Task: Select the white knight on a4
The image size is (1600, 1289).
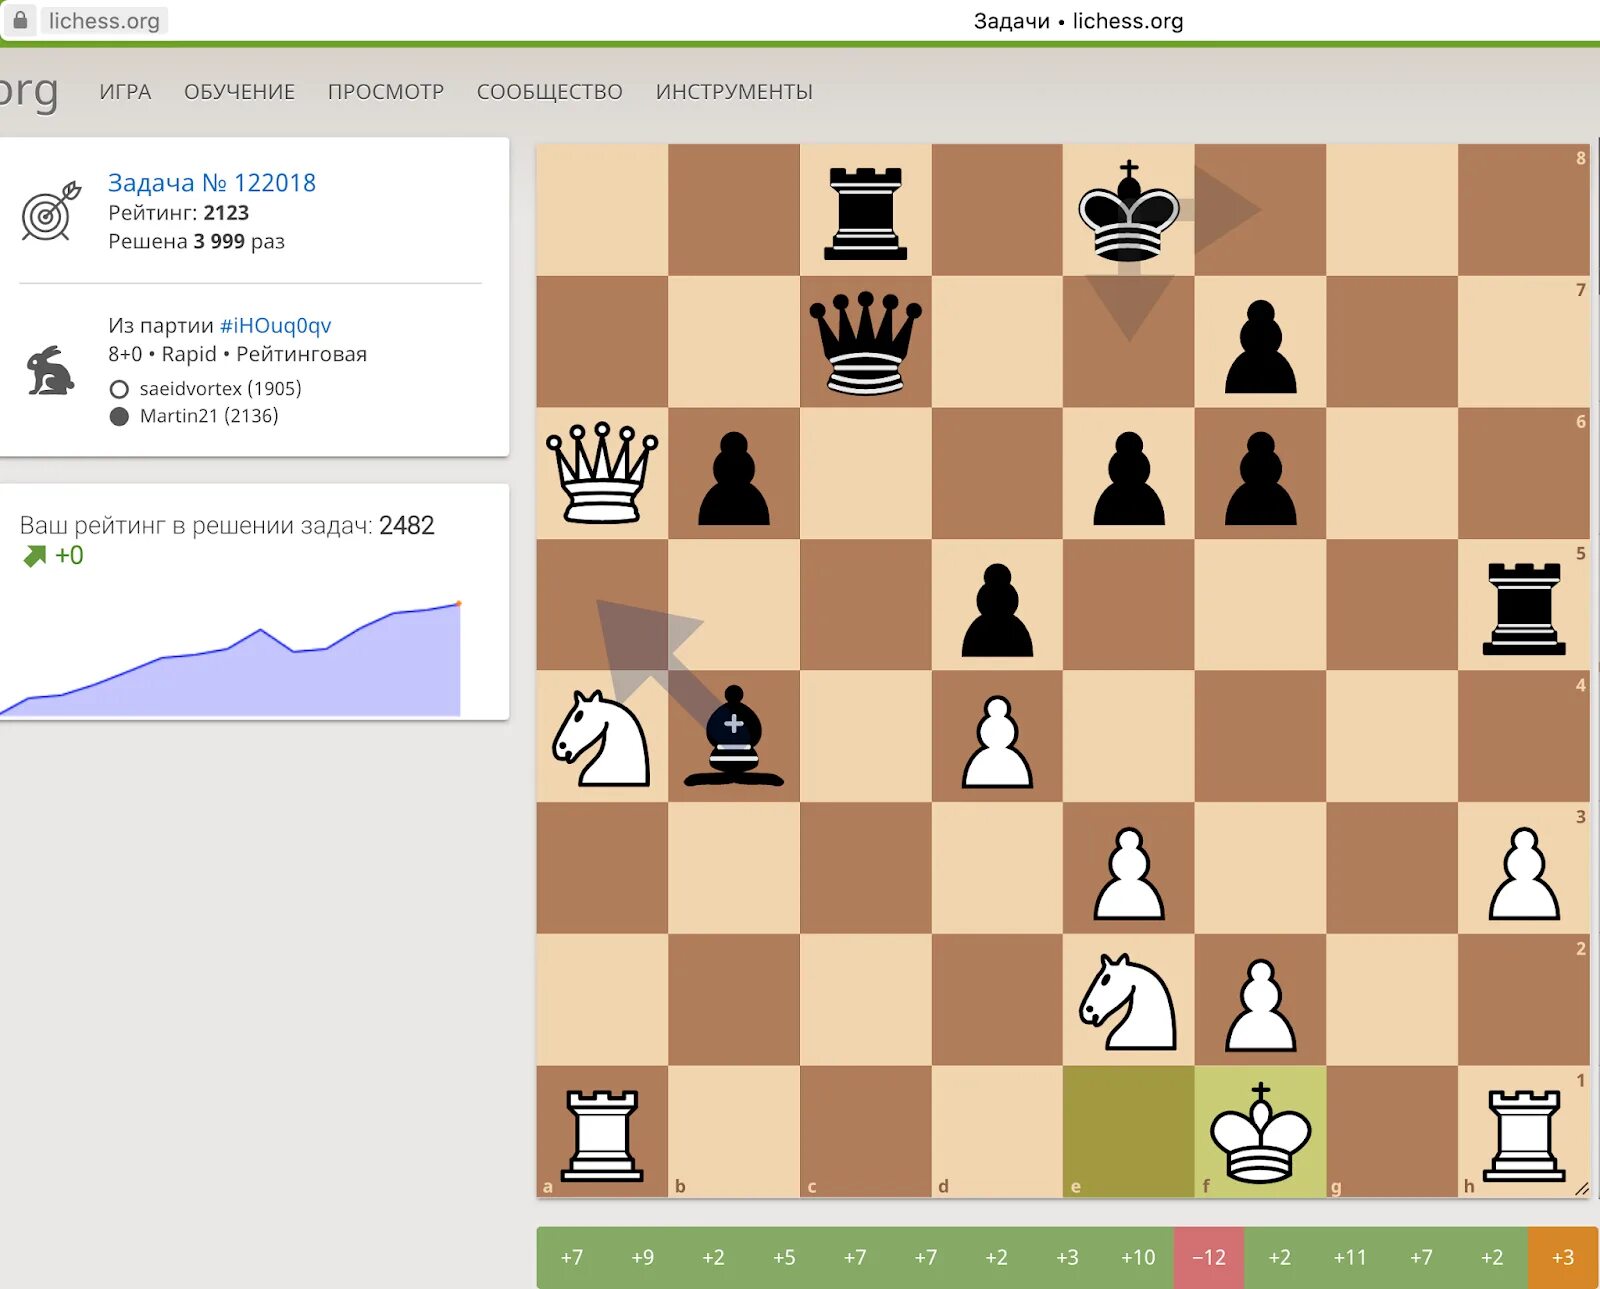Action: pyautogui.click(x=602, y=738)
